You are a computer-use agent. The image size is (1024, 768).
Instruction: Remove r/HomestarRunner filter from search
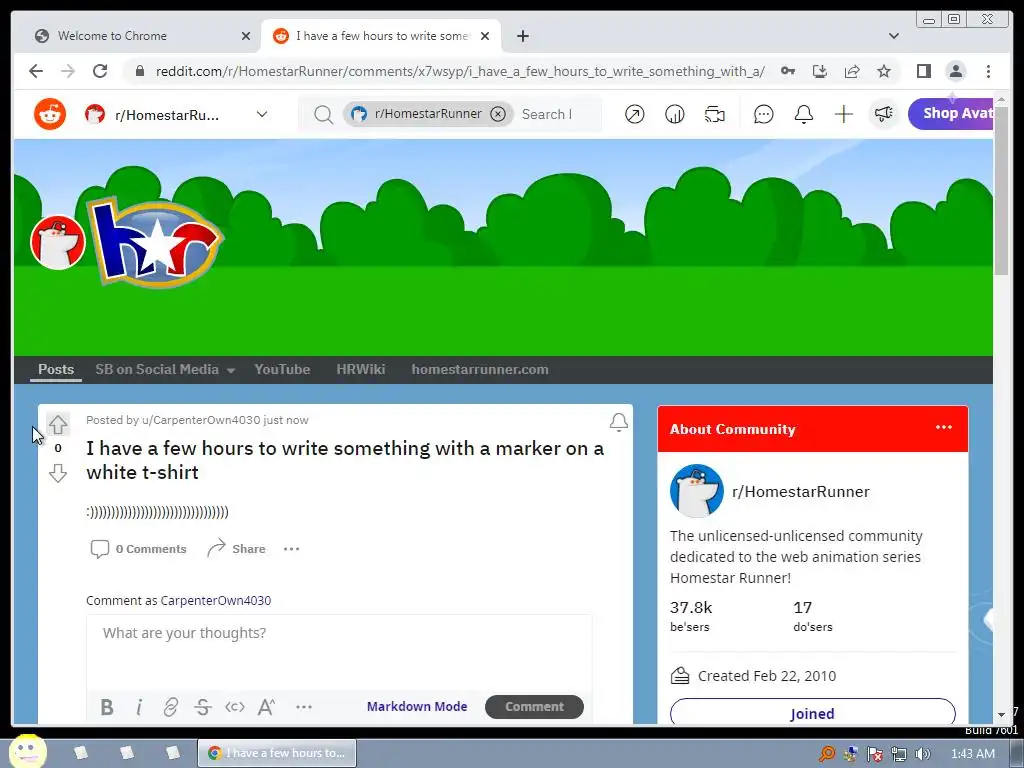(498, 114)
